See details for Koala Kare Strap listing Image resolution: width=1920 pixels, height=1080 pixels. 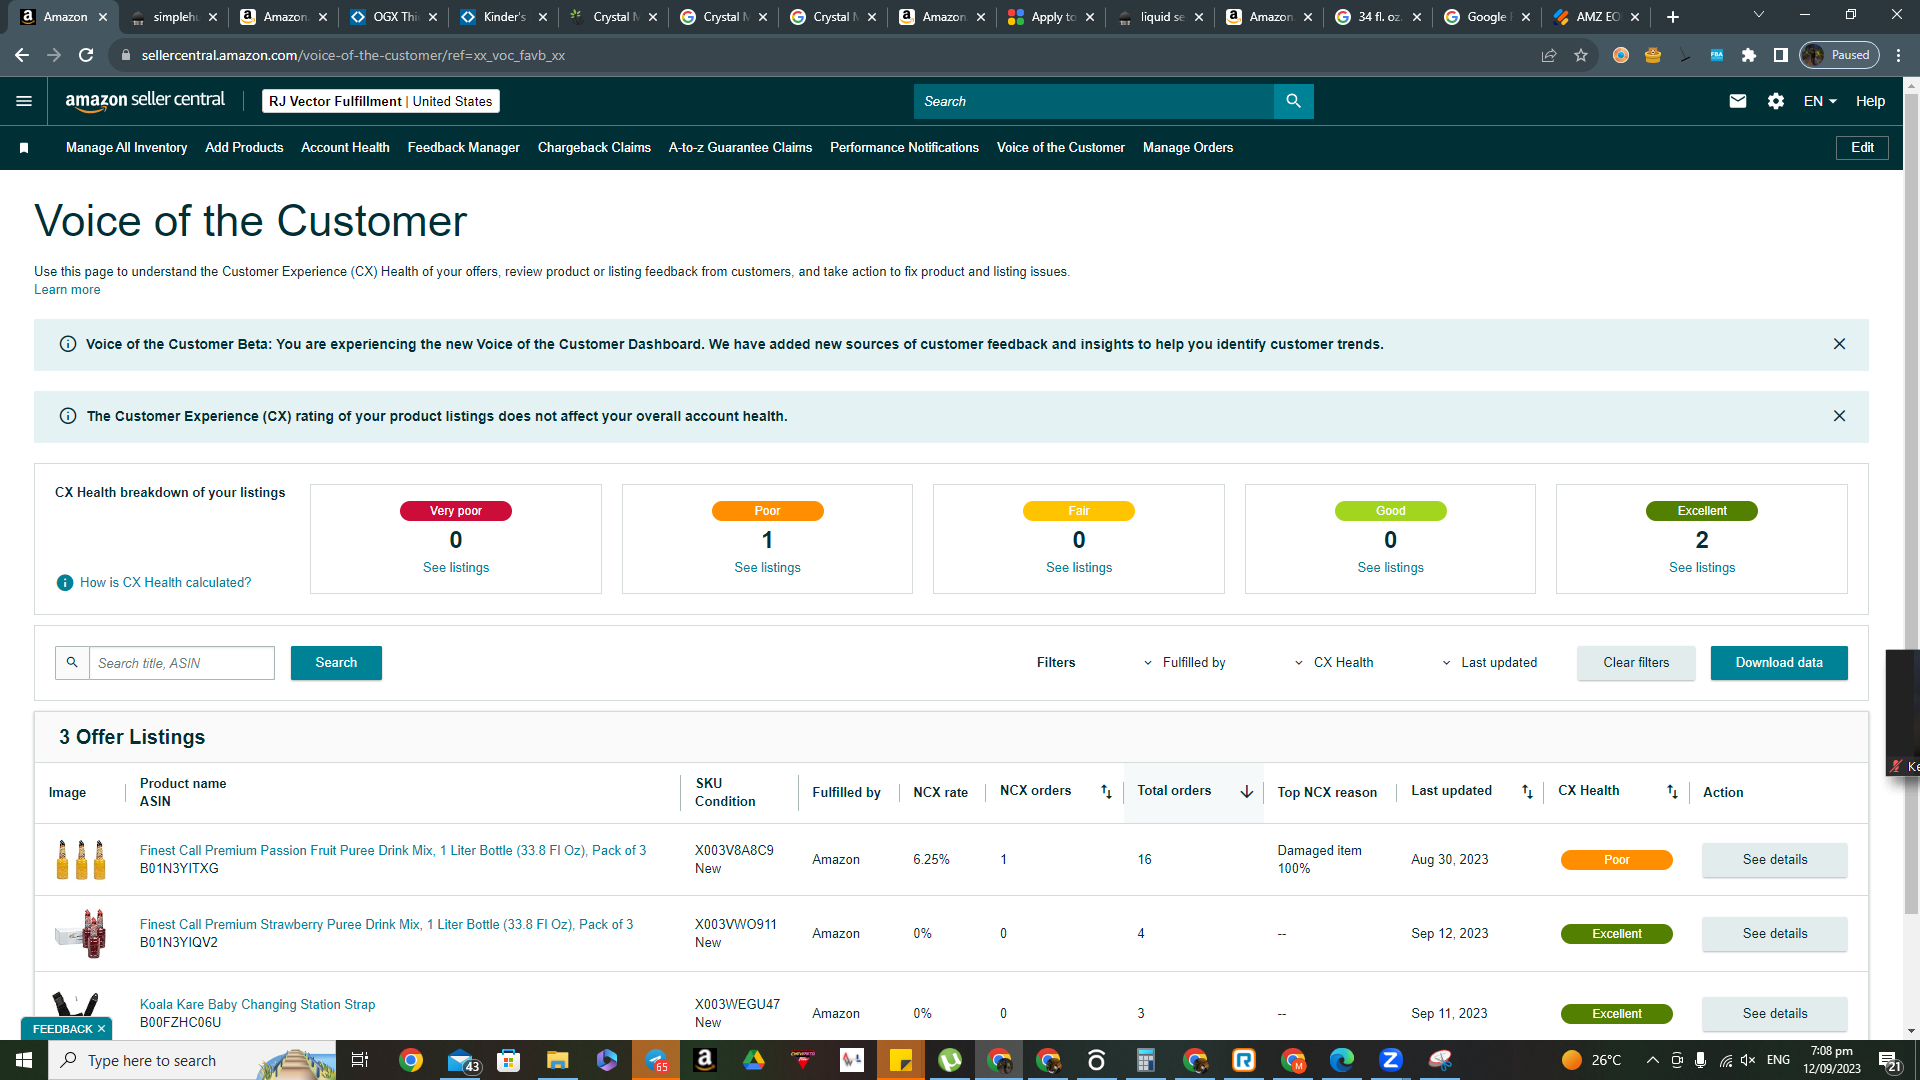coord(1775,1014)
